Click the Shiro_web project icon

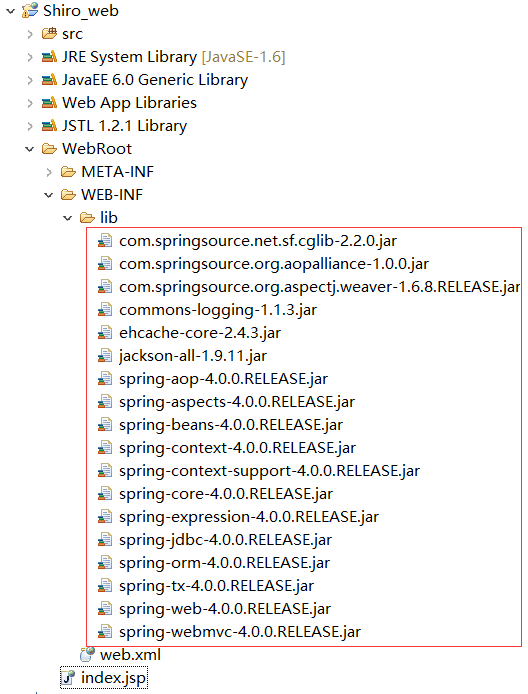coord(30,11)
